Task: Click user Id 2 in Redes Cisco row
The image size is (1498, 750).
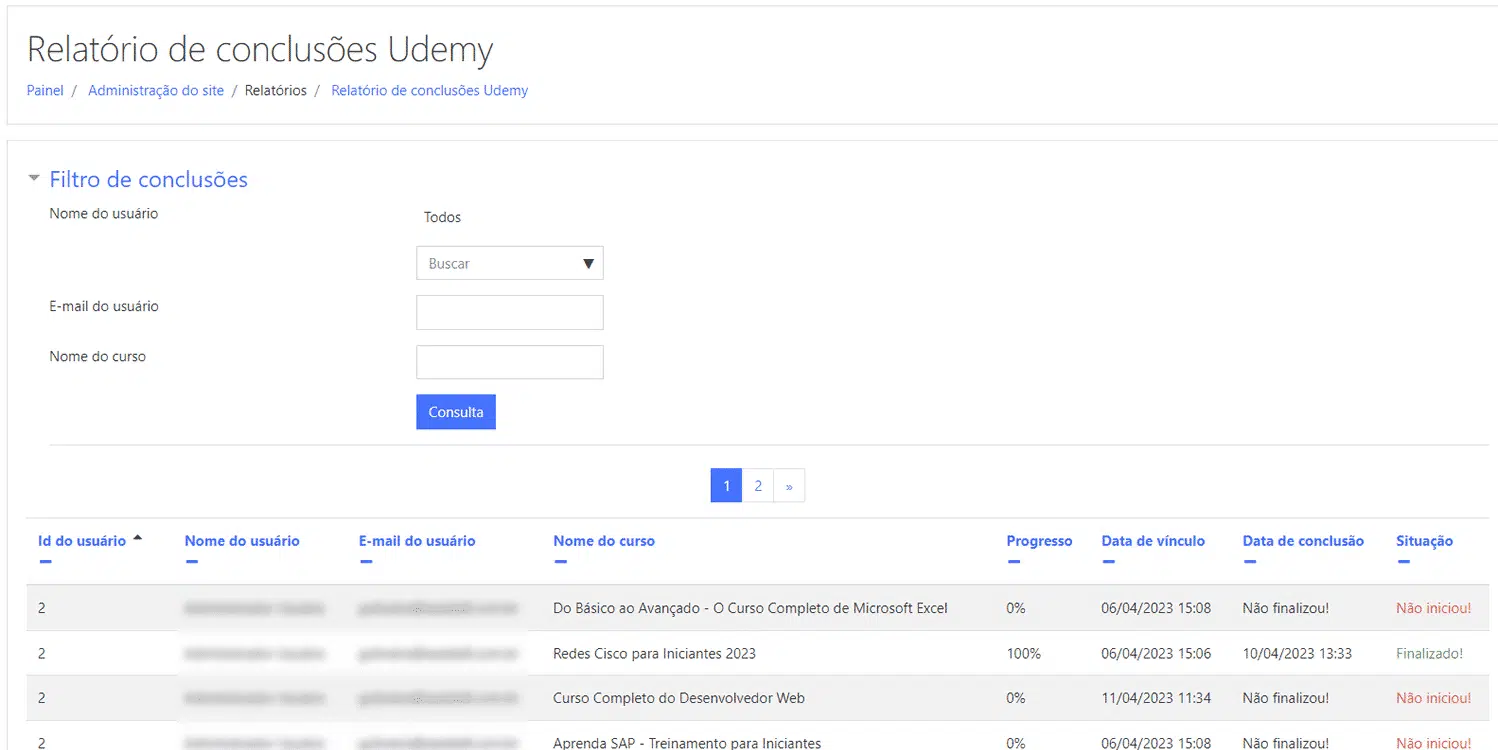Action: pos(42,654)
